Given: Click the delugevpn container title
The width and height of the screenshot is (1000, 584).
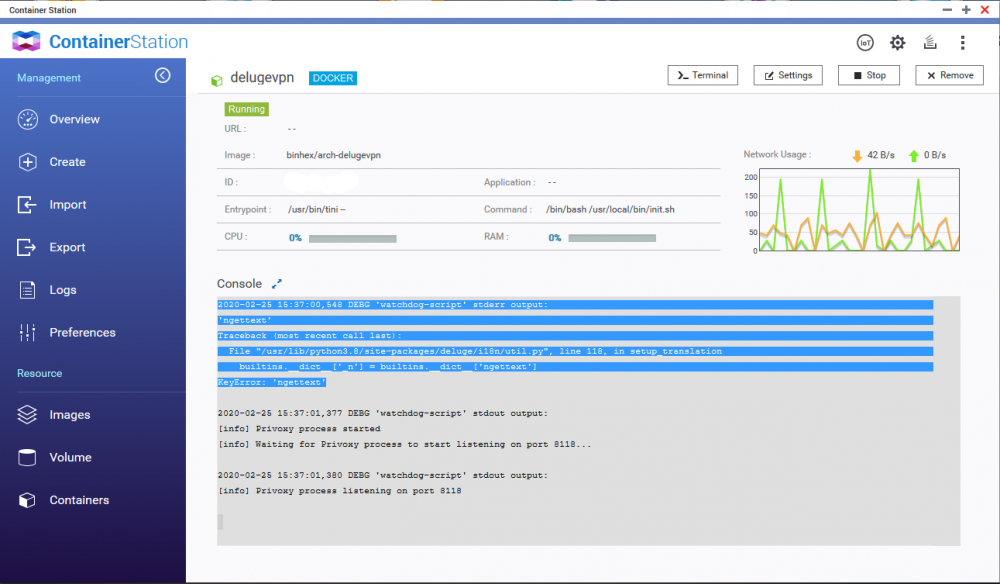Looking at the screenshot, I should pyautogui.click(x=262, y=77).
